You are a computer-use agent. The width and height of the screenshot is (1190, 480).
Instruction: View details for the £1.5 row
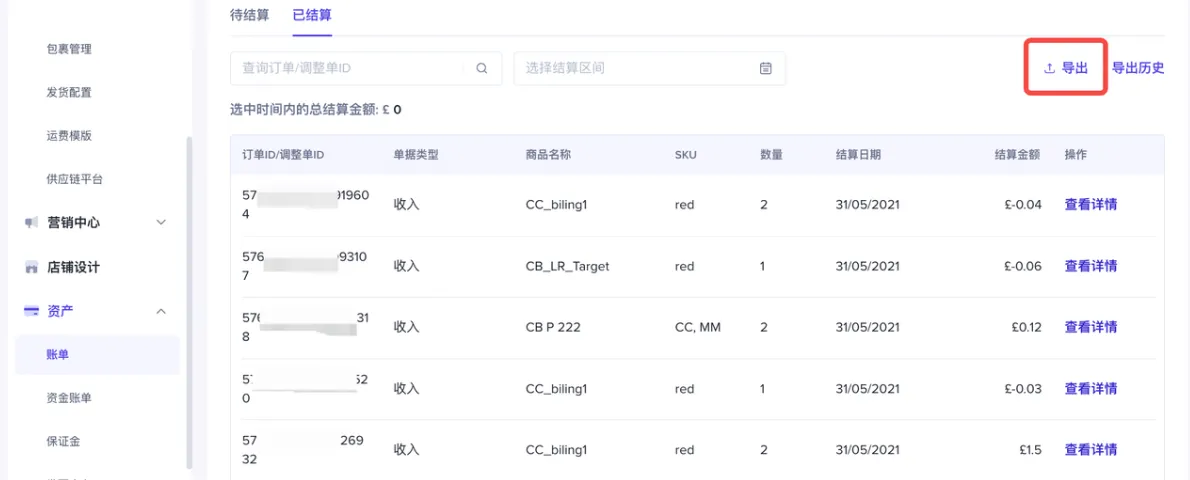(x=1091, y=450)
